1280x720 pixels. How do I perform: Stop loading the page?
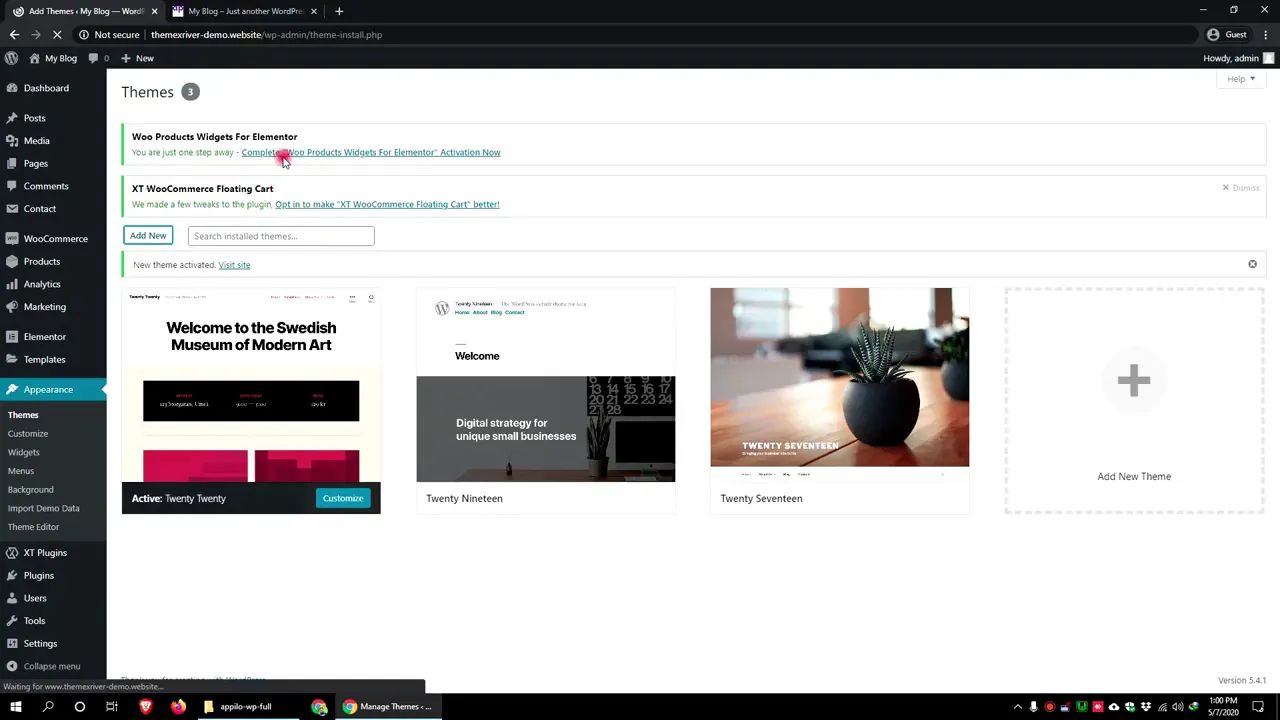coord(57,35)
